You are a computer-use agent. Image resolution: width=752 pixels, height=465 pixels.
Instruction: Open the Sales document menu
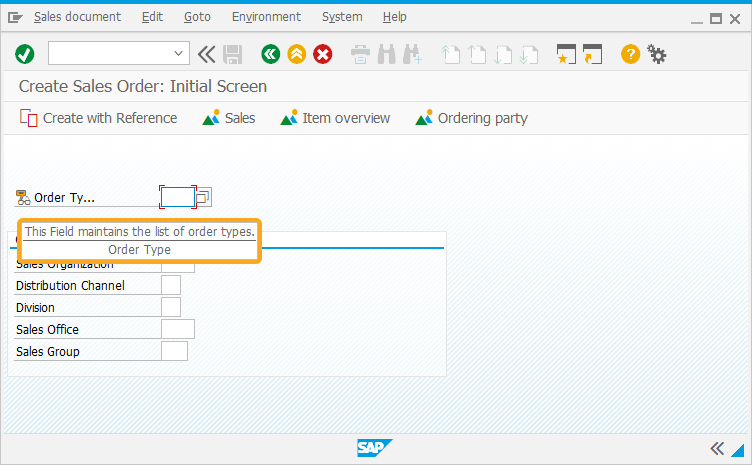coord(77,17)
